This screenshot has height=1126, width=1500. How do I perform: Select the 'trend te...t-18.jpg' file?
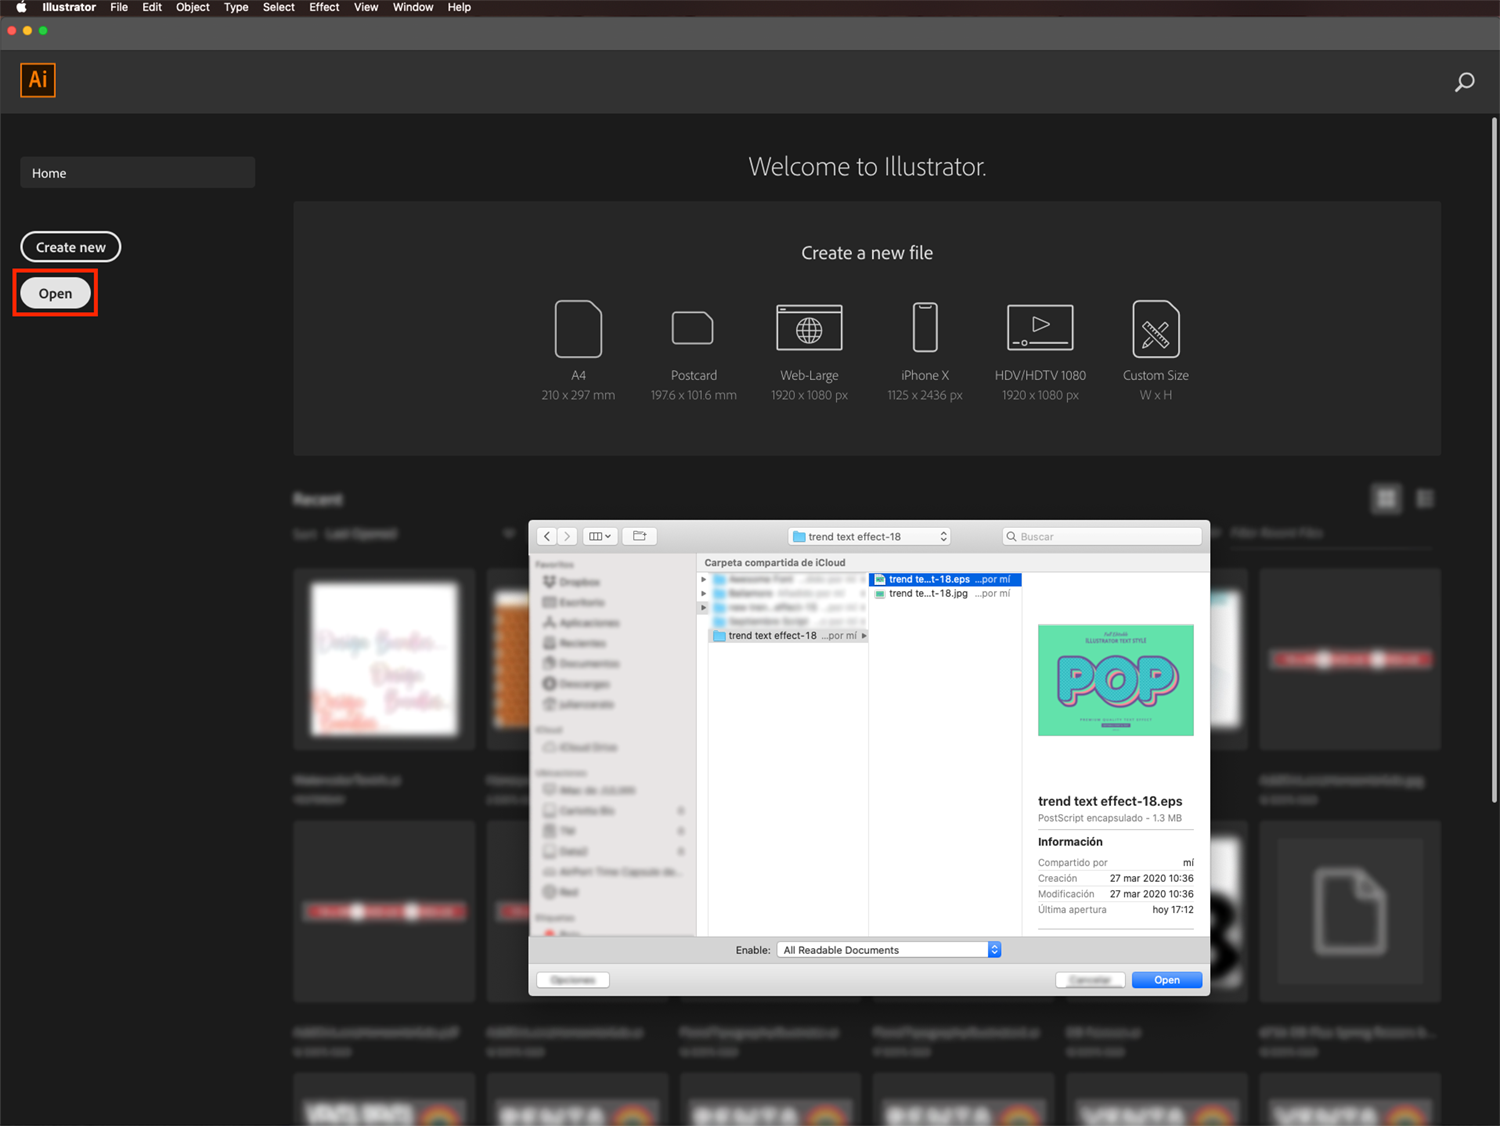click(x=945, y=593)
